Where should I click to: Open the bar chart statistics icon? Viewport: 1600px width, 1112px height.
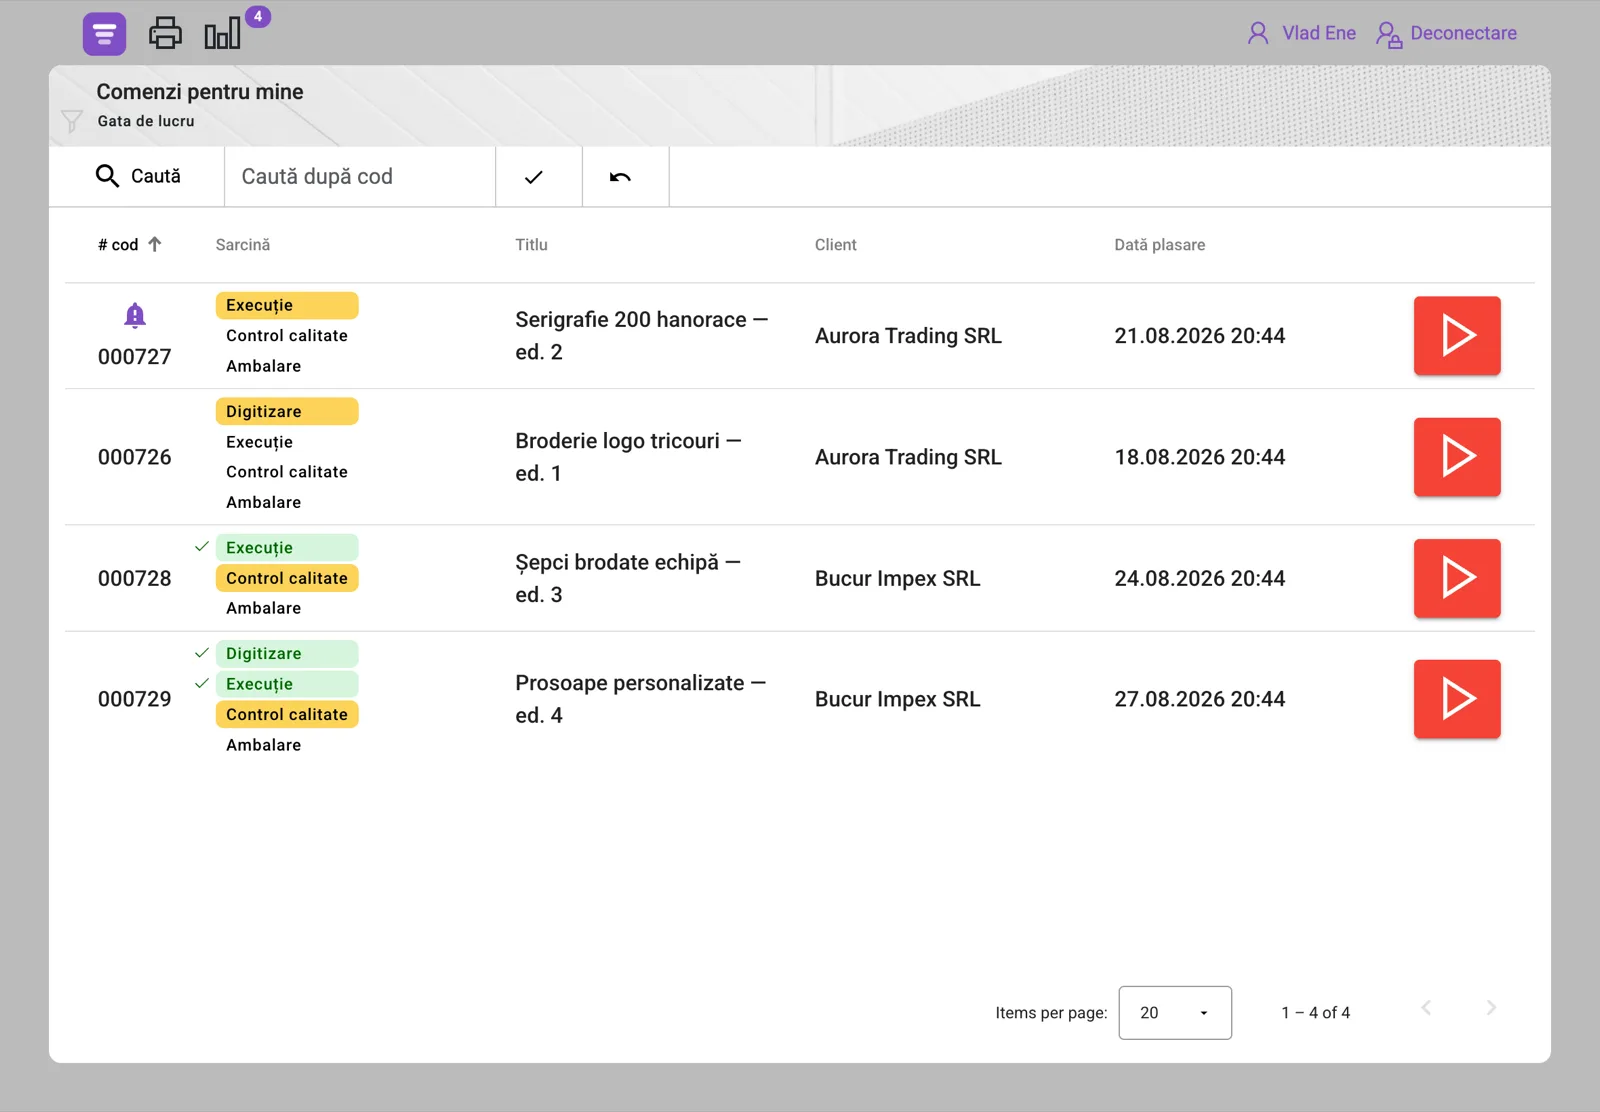pos(223,33)
